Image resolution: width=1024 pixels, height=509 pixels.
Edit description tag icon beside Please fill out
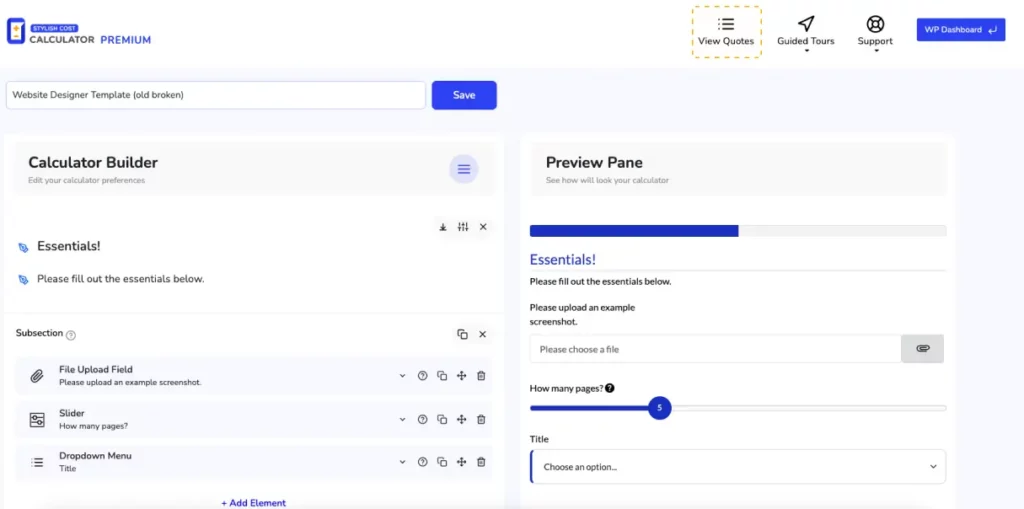[x=24, y=280]
